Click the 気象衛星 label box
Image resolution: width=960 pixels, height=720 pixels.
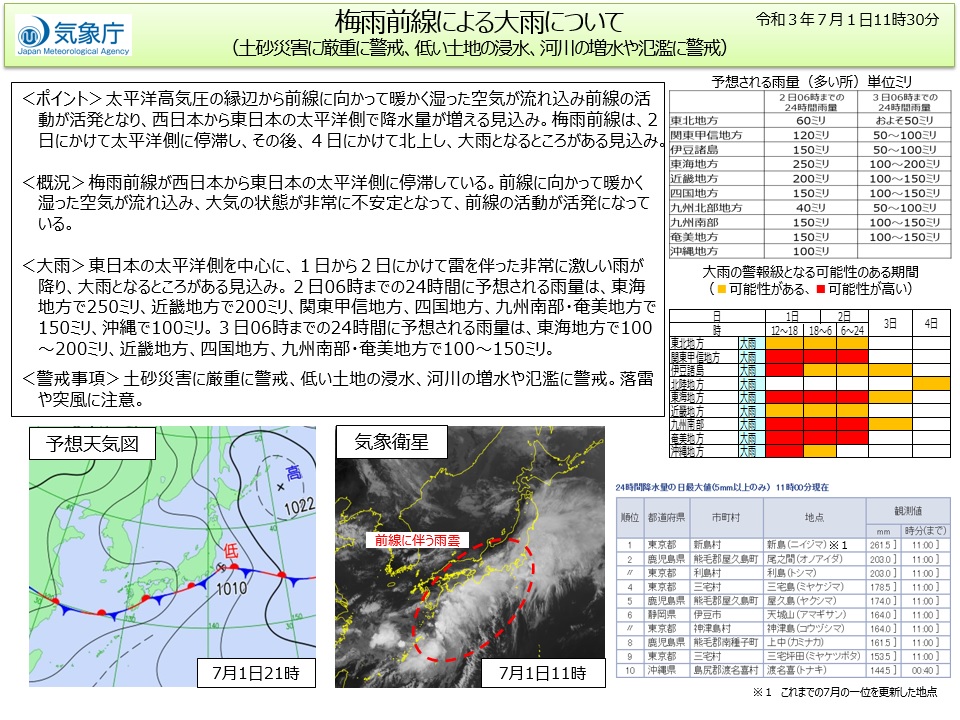click(x=392, y=442)
